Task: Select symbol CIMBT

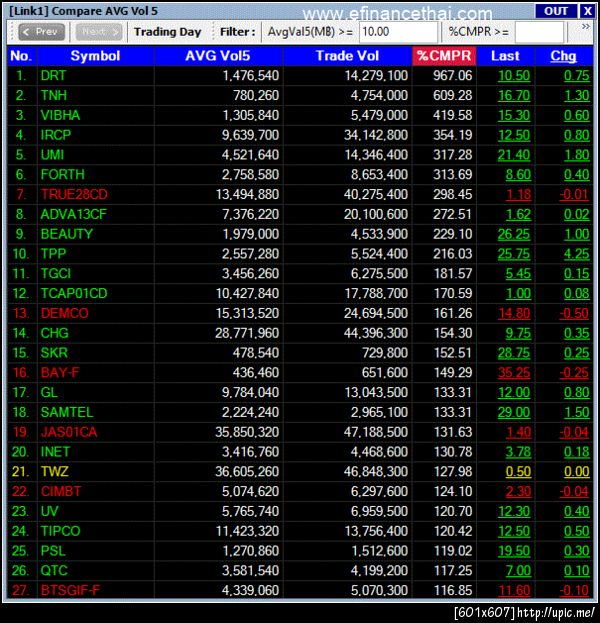Action: point(61,491)
